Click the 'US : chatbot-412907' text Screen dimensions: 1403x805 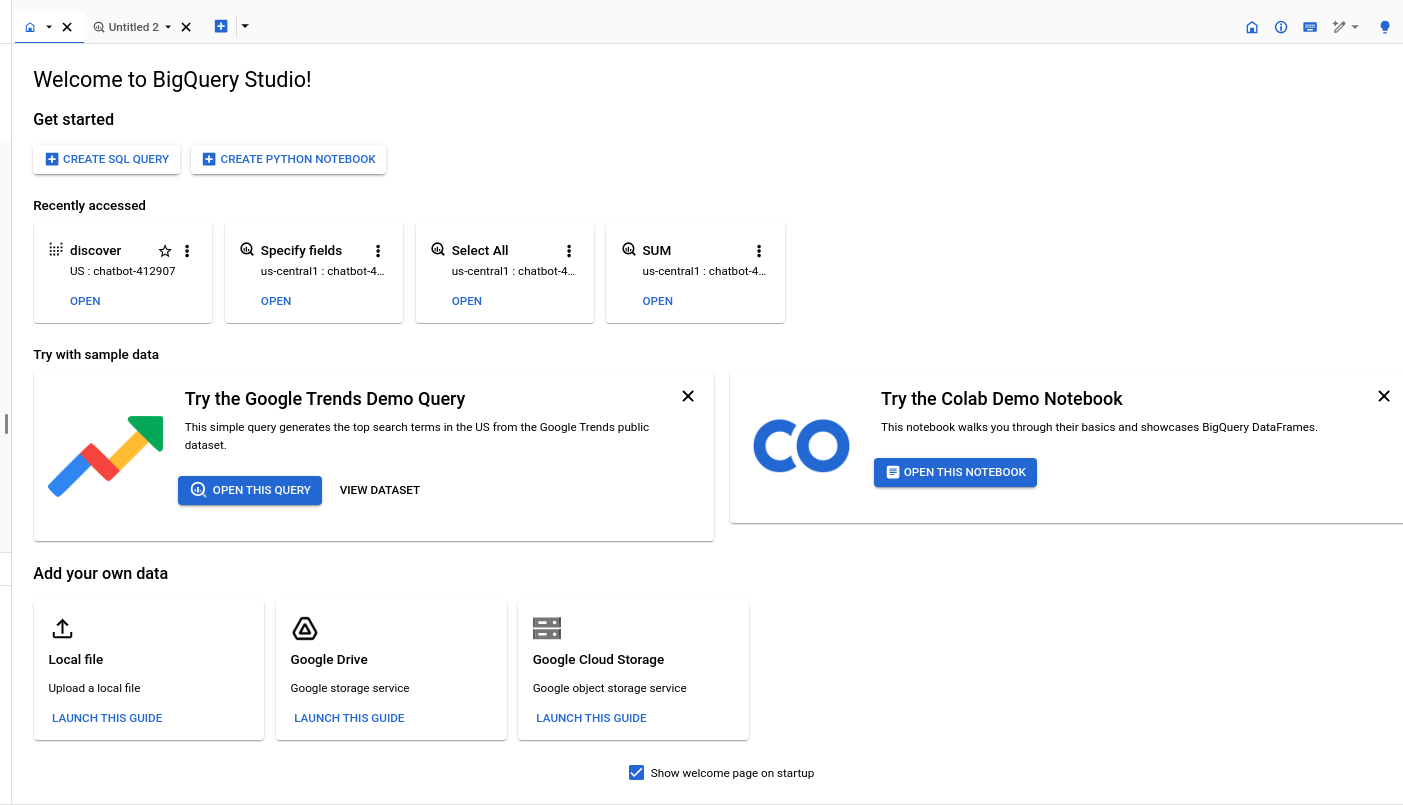[123, 271]
